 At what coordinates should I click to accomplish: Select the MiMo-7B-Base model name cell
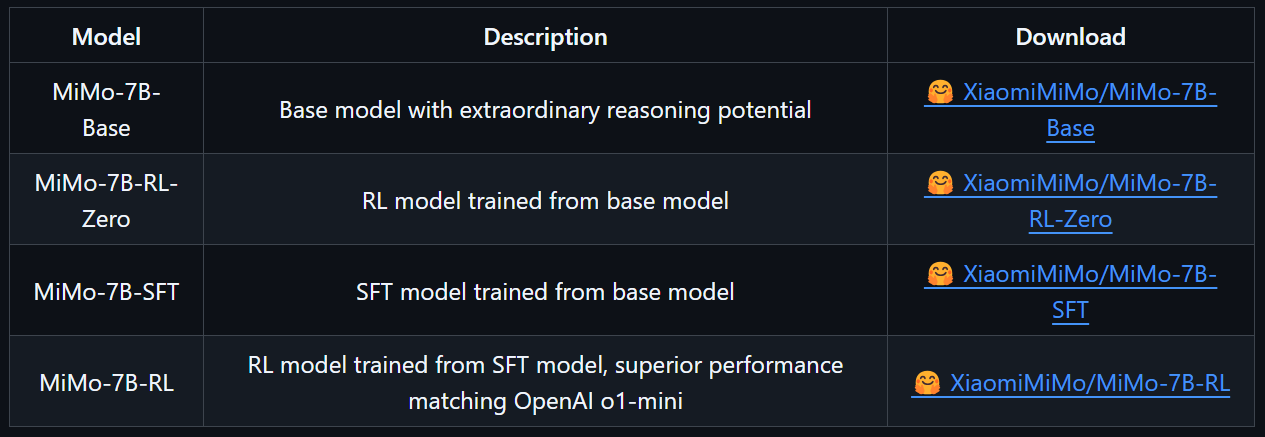(x=106, y=110)
